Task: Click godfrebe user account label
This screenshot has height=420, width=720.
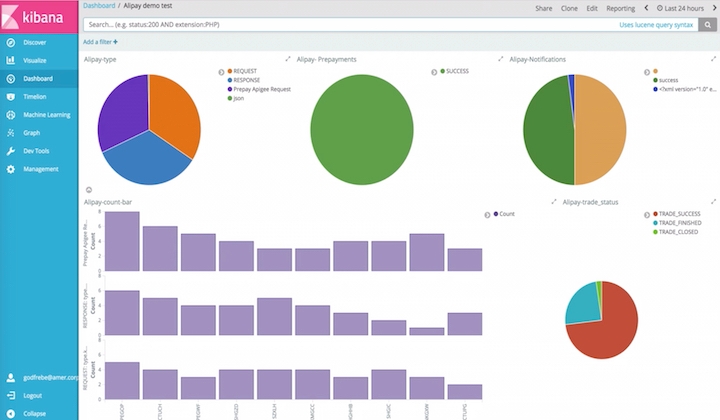Action: [51, 377]
